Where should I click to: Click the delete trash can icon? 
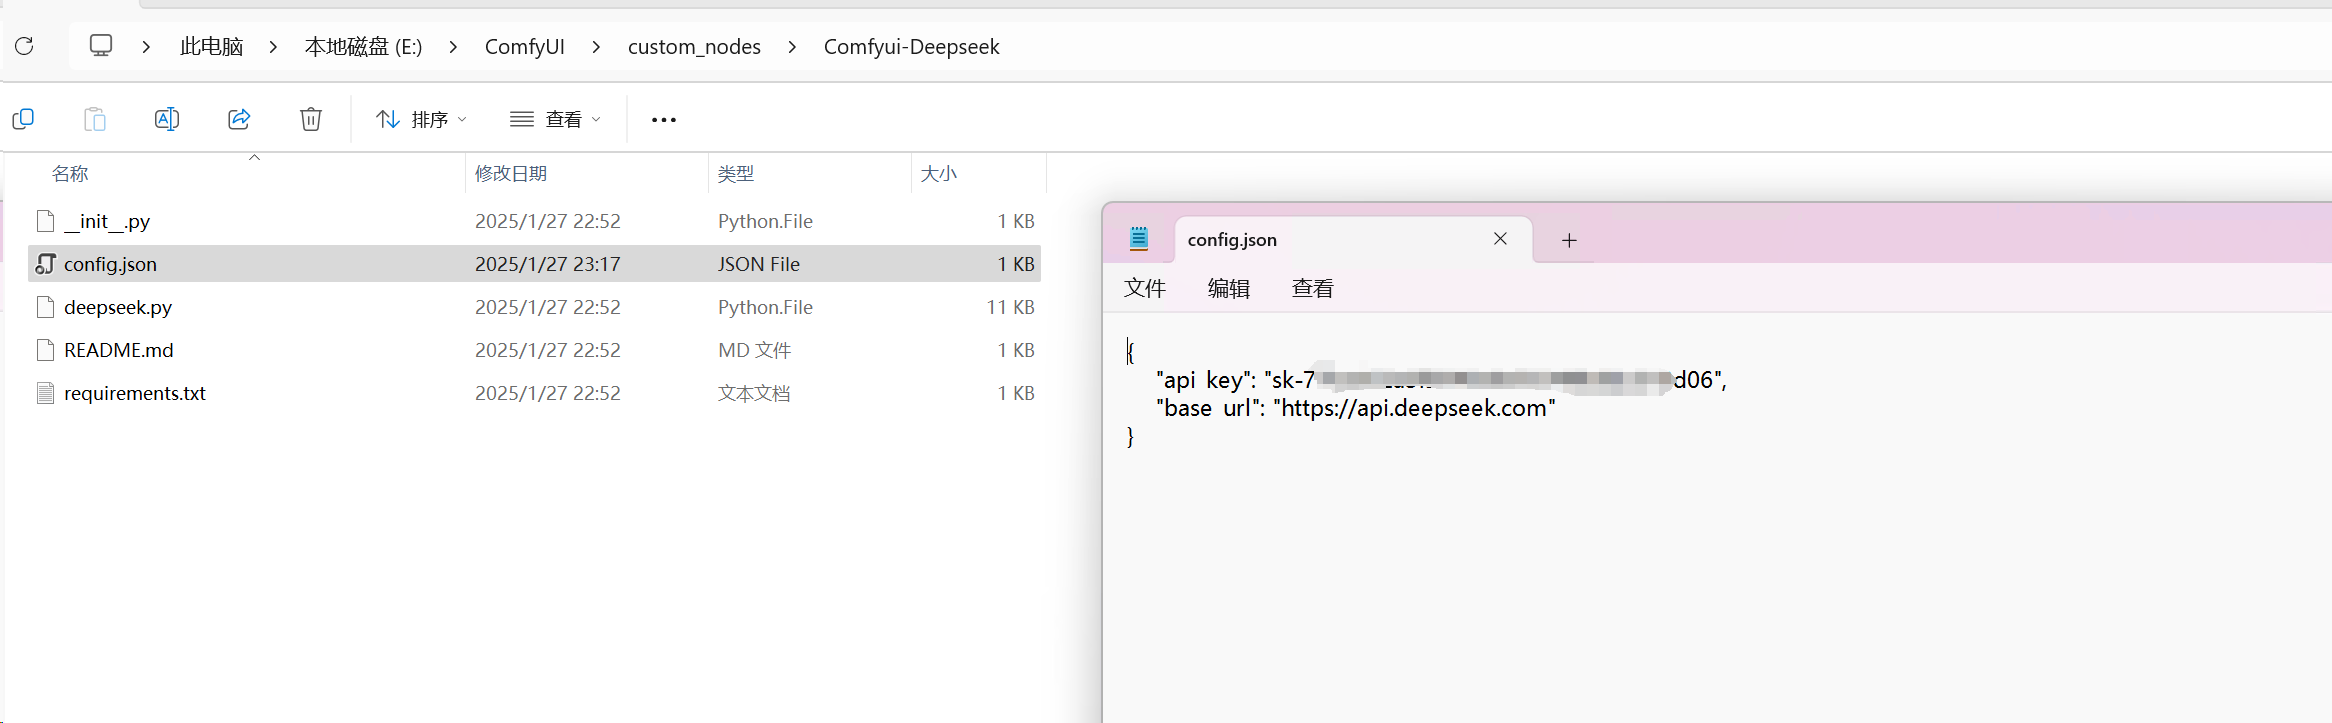[x=311, y=119]
